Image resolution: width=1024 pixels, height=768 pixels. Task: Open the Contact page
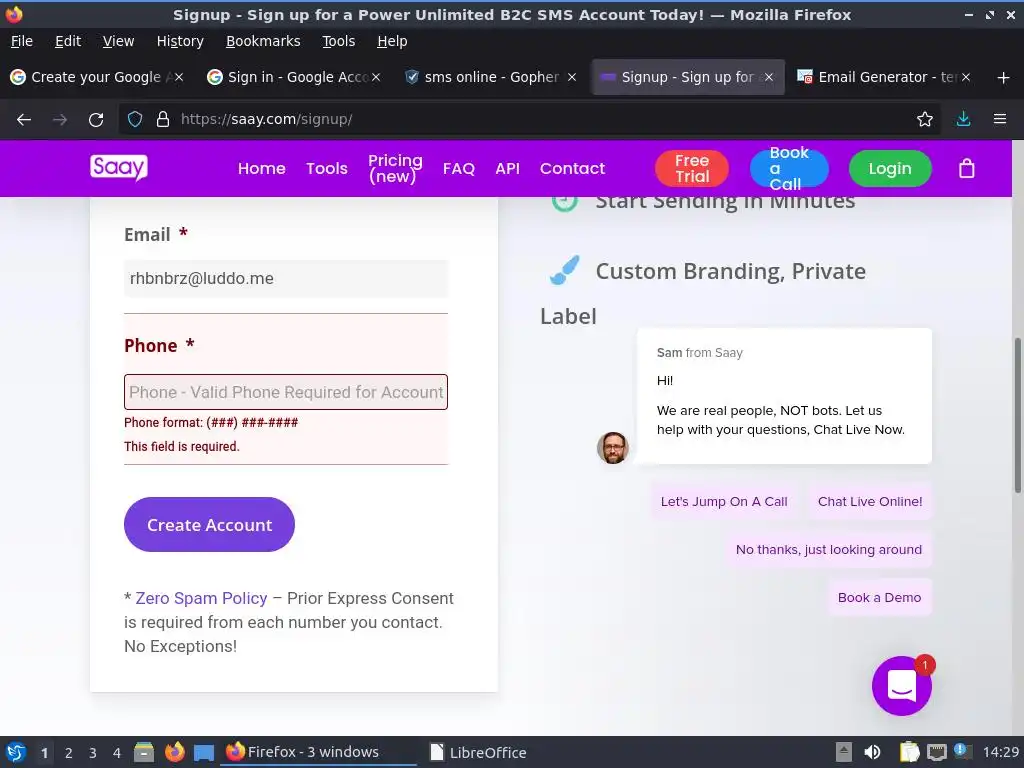(x=572, y=168)
